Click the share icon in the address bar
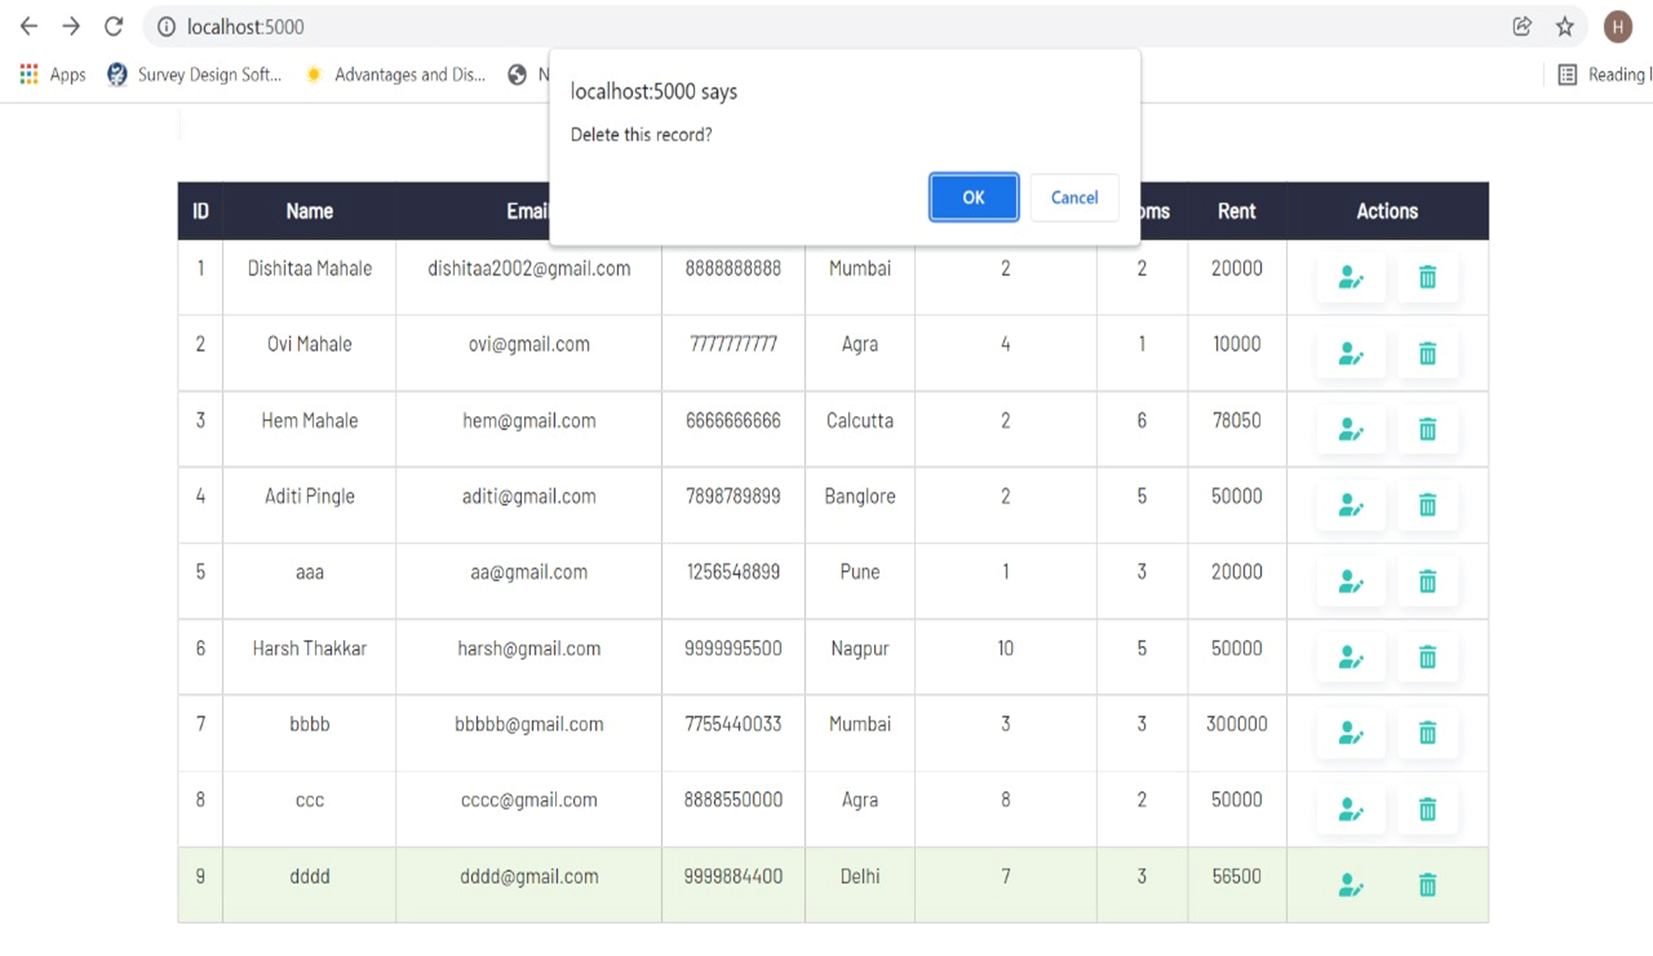Screen dimensions: 1653x956 coord(1522,27)
